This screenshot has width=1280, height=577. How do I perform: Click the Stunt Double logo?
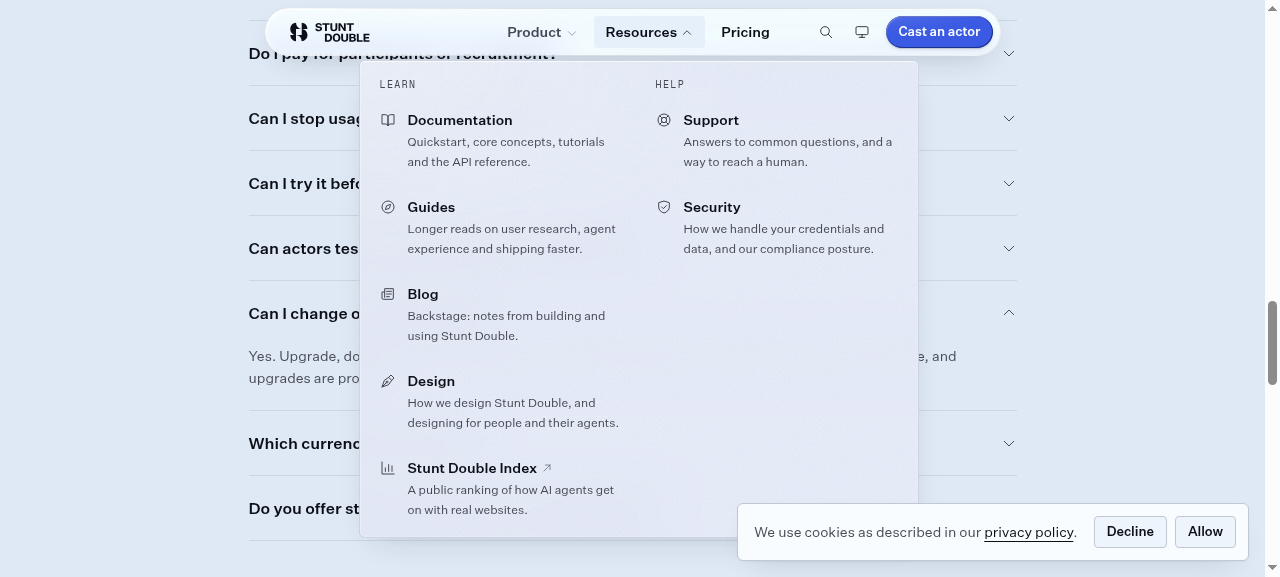[329, 32]
